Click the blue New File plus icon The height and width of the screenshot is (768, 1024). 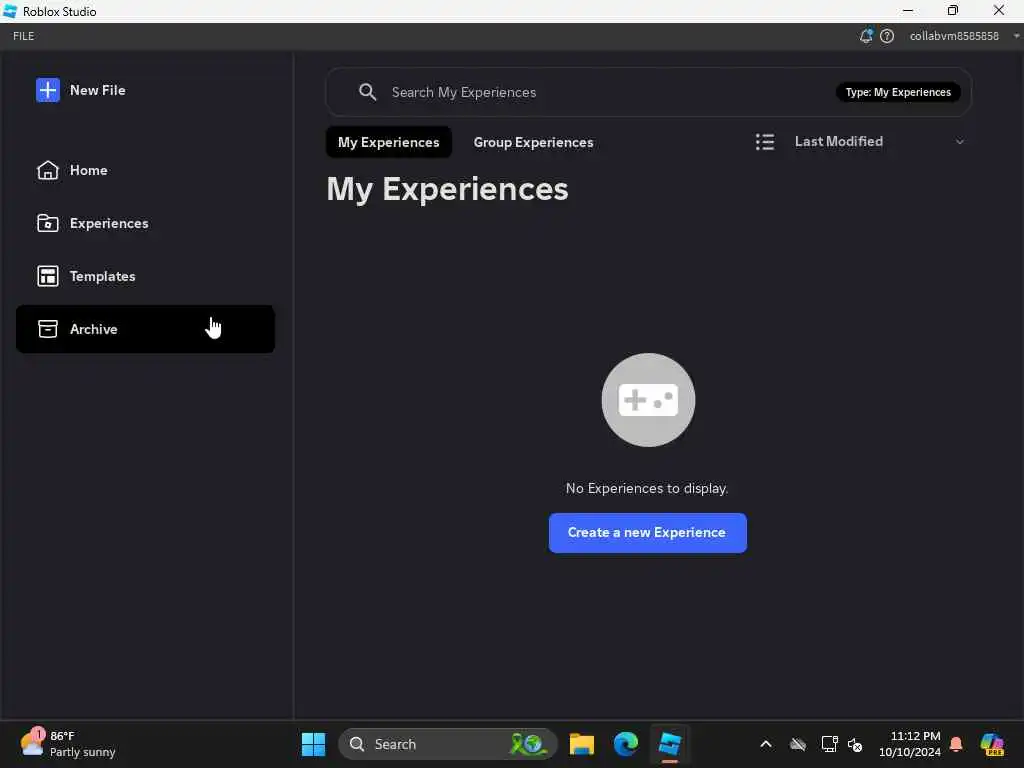point(48,90)
